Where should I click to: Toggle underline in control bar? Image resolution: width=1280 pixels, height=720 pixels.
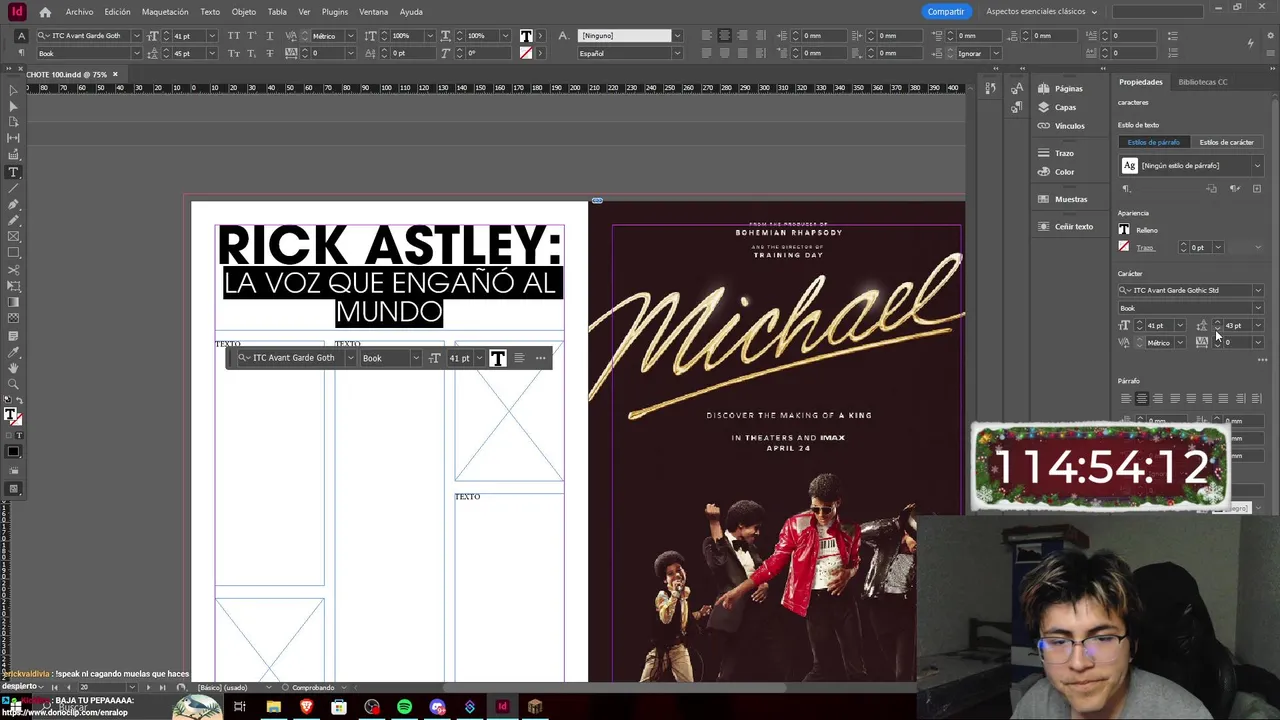(x=269, y=36)
